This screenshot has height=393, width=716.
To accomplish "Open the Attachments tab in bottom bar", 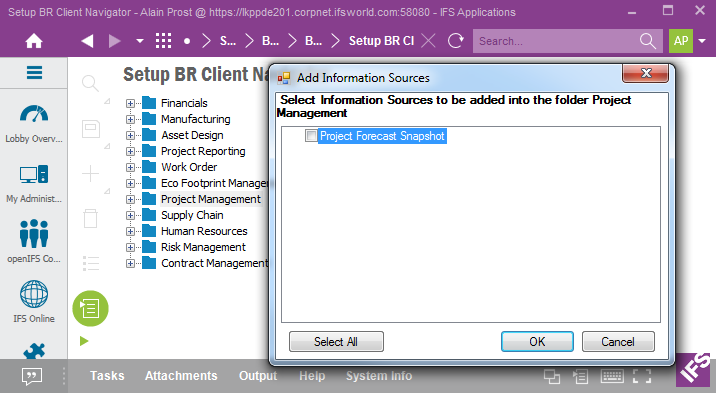I will 181,376.
